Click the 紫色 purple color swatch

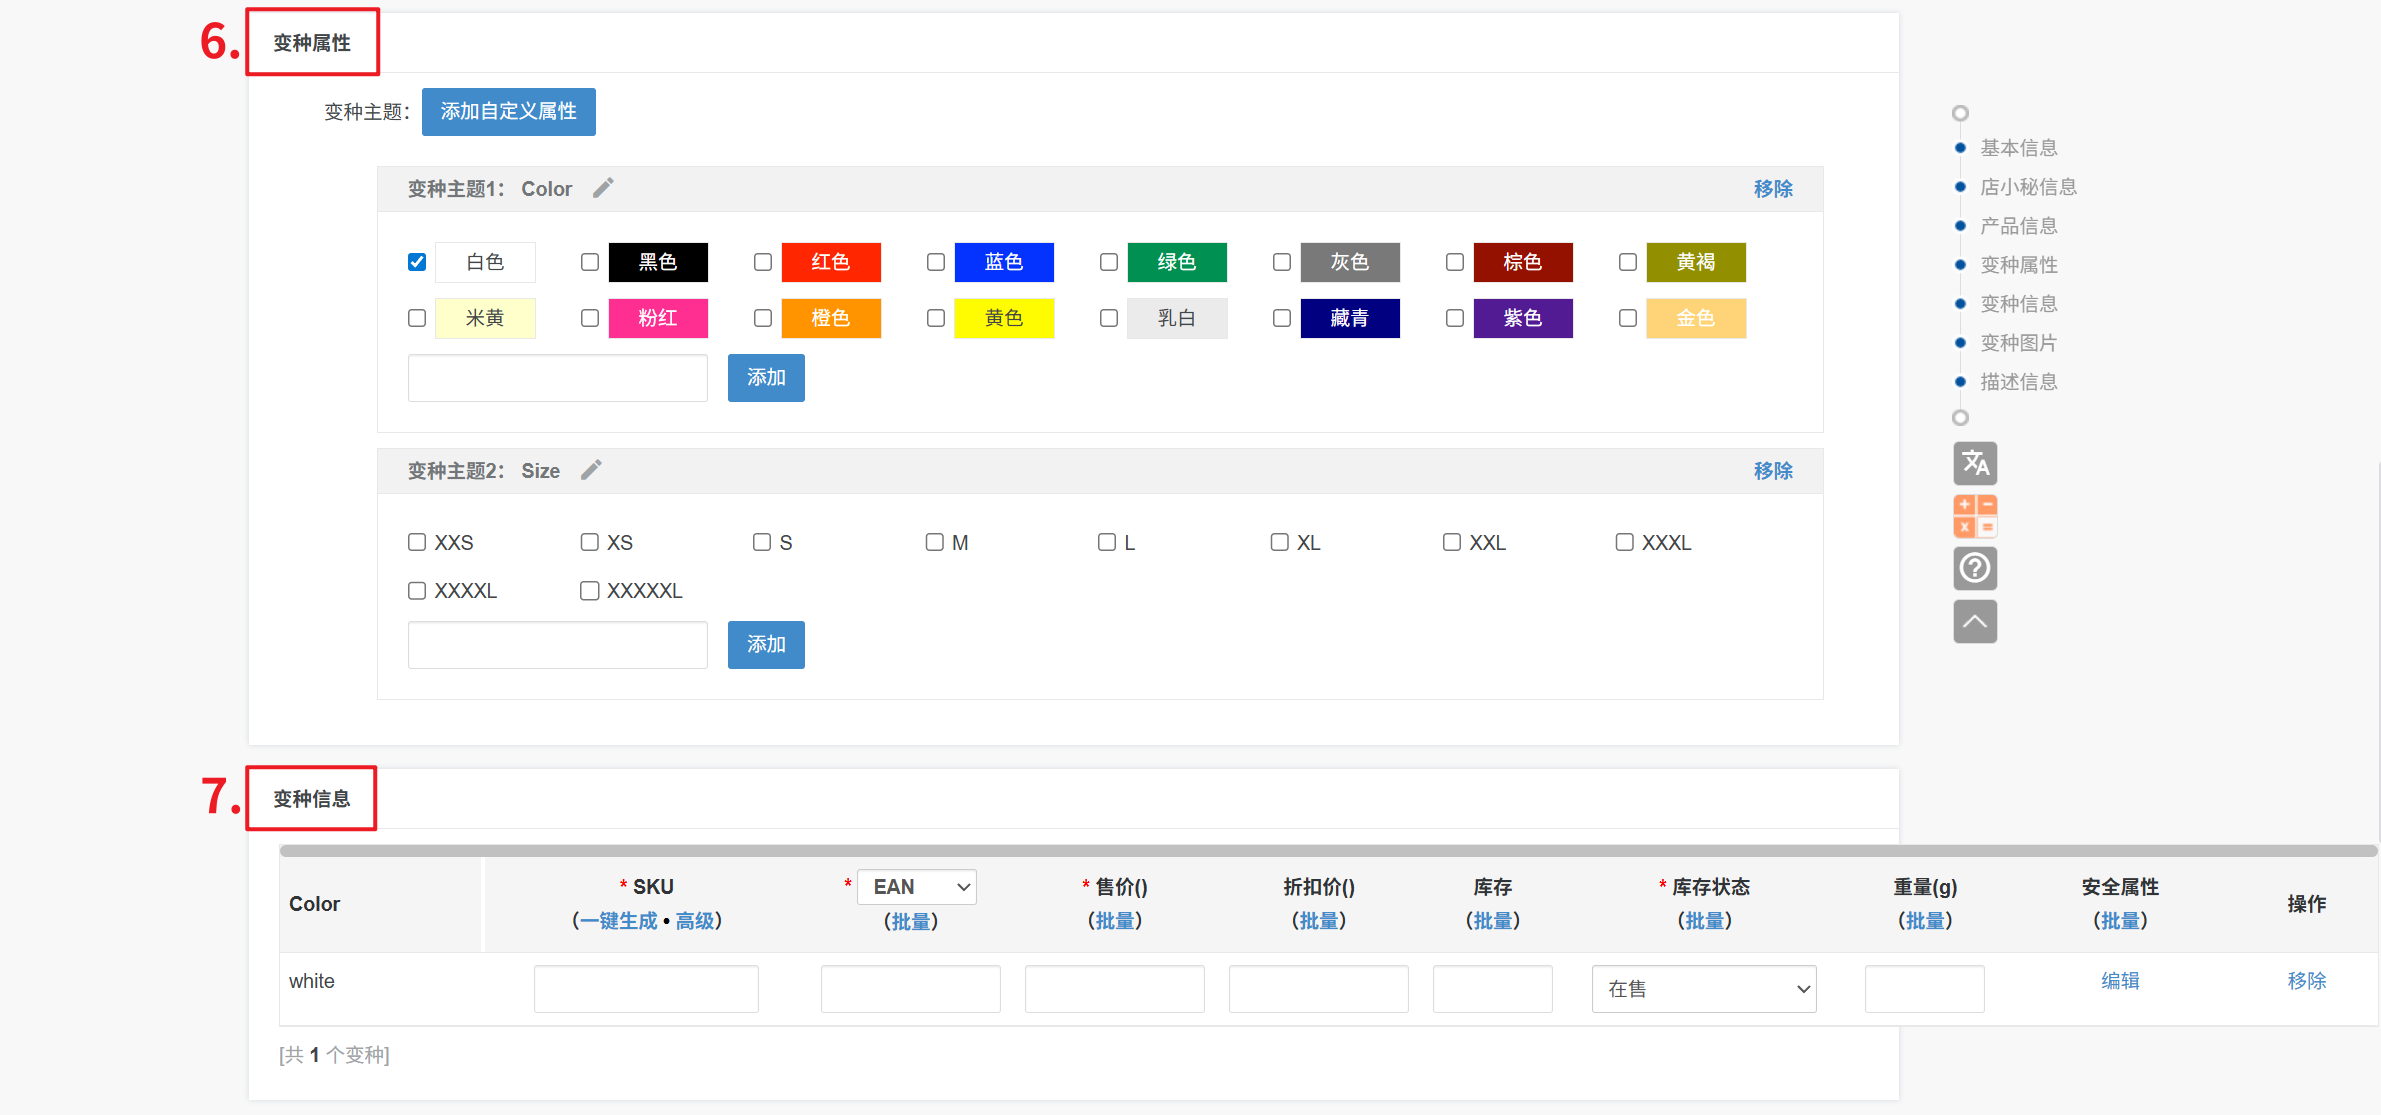1522,318
